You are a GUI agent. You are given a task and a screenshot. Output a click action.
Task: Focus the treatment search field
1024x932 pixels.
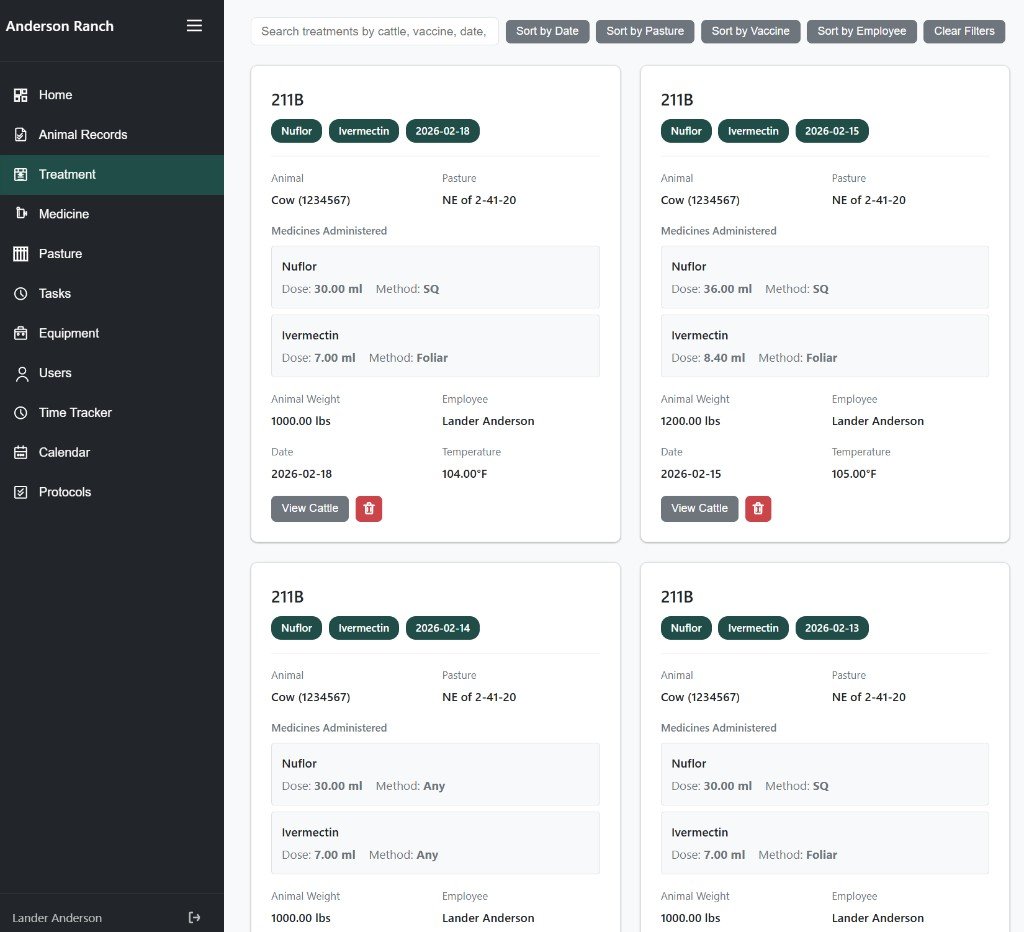coord(374,31)
